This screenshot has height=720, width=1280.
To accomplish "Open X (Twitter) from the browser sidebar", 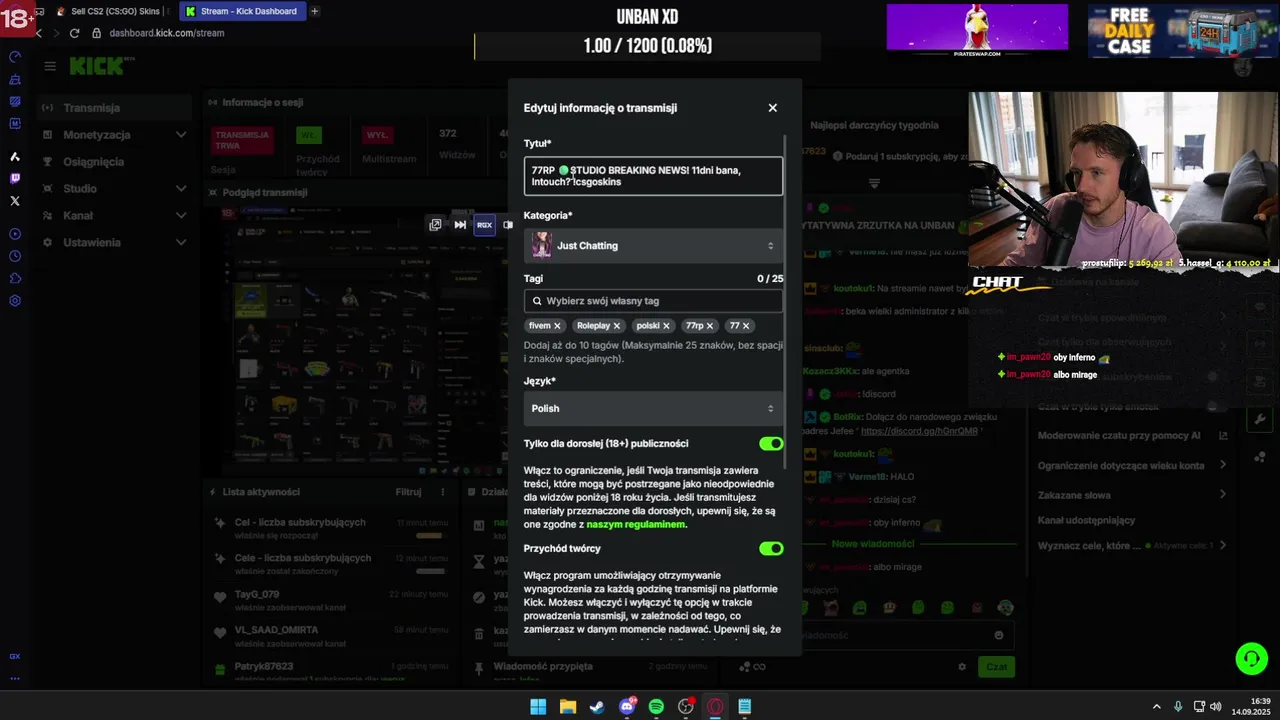I will click(15, 201).
